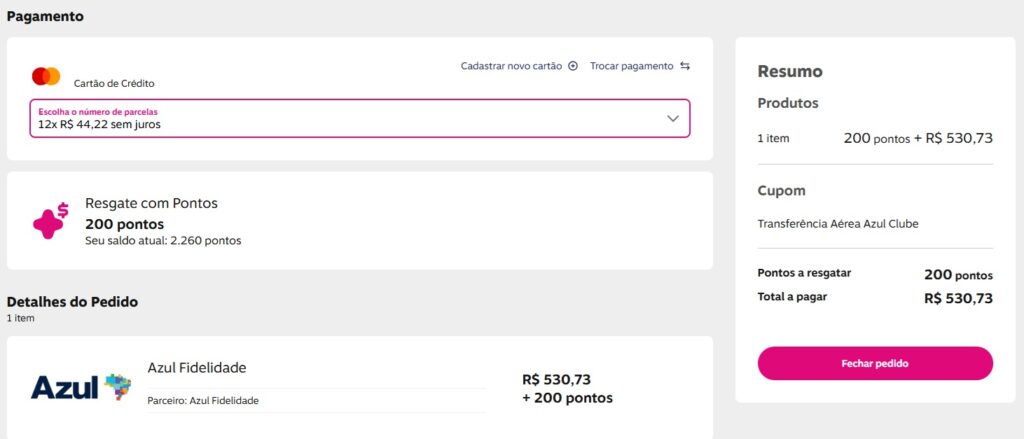Click the Mastercard logo icon

coord(46,77)
